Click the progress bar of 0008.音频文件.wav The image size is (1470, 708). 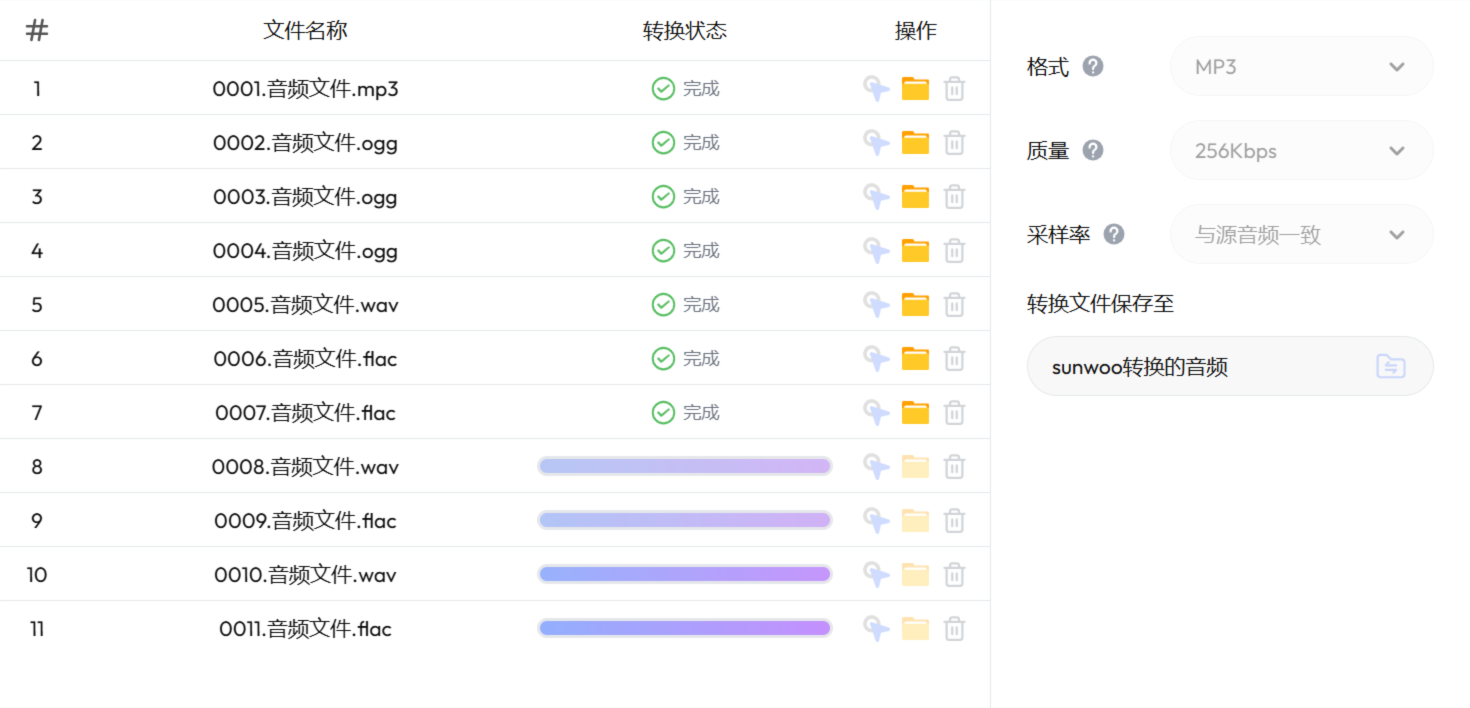[684, 465]
